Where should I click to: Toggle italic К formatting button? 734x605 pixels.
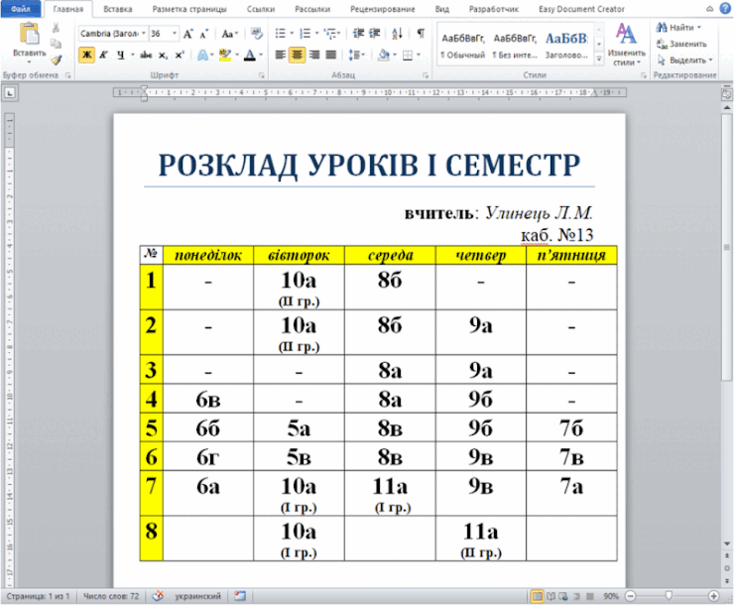tap(103, 55)
